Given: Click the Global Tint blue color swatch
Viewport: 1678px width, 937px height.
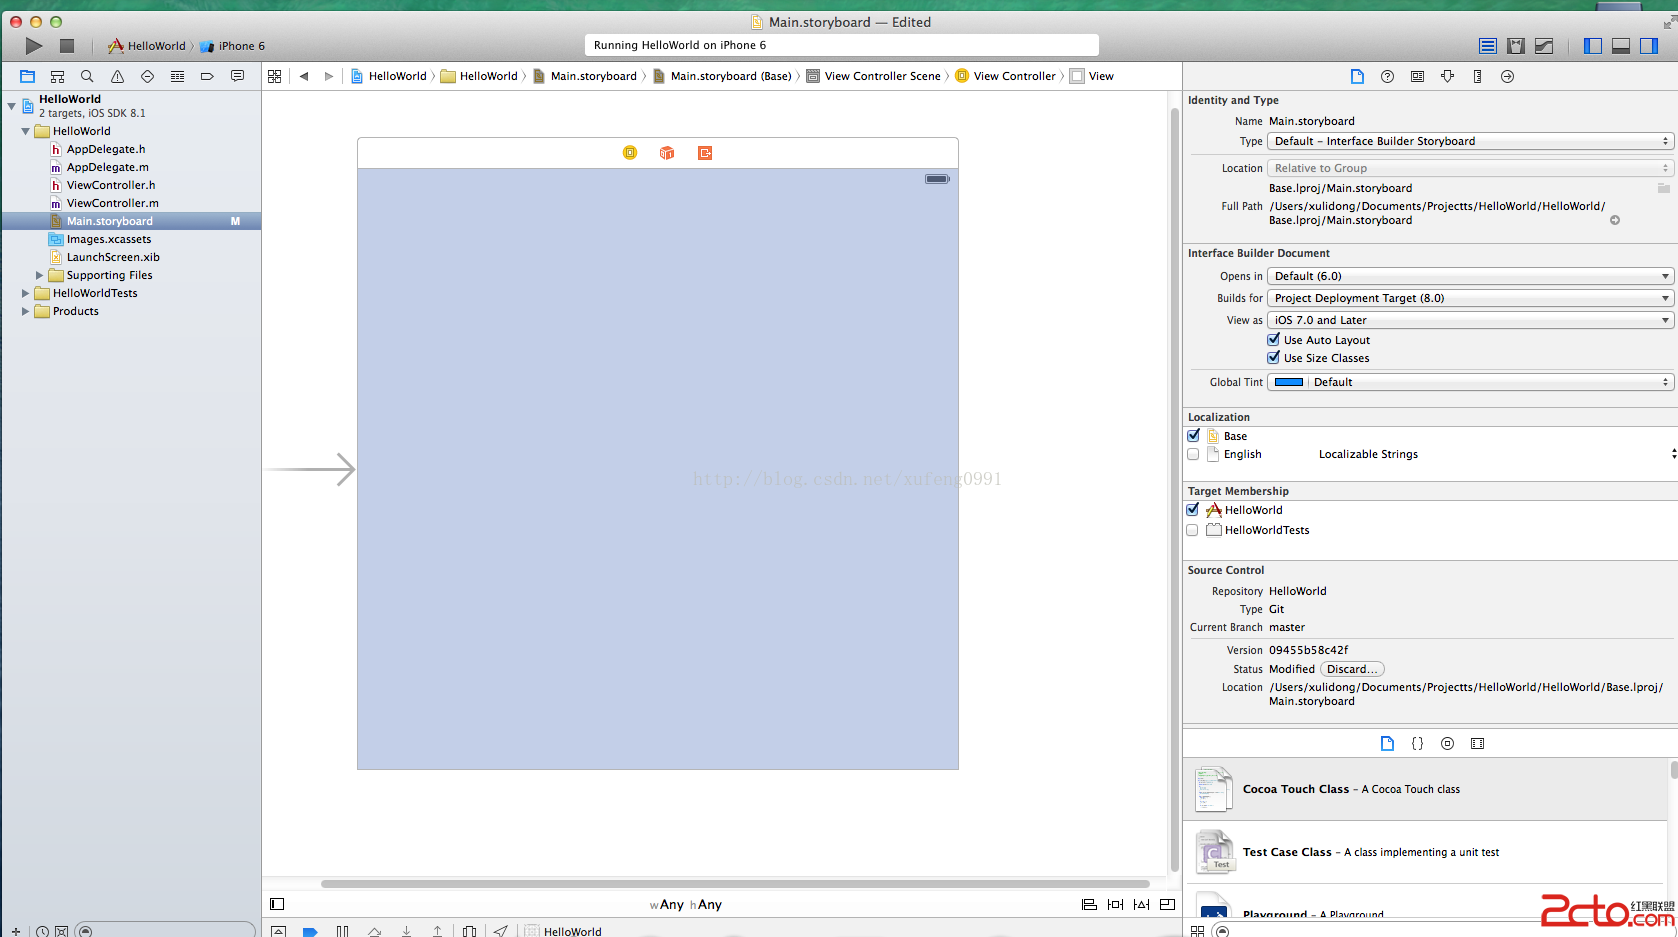Looking at the screenshot, I should pyautogui.click(x=1289, y=382).
